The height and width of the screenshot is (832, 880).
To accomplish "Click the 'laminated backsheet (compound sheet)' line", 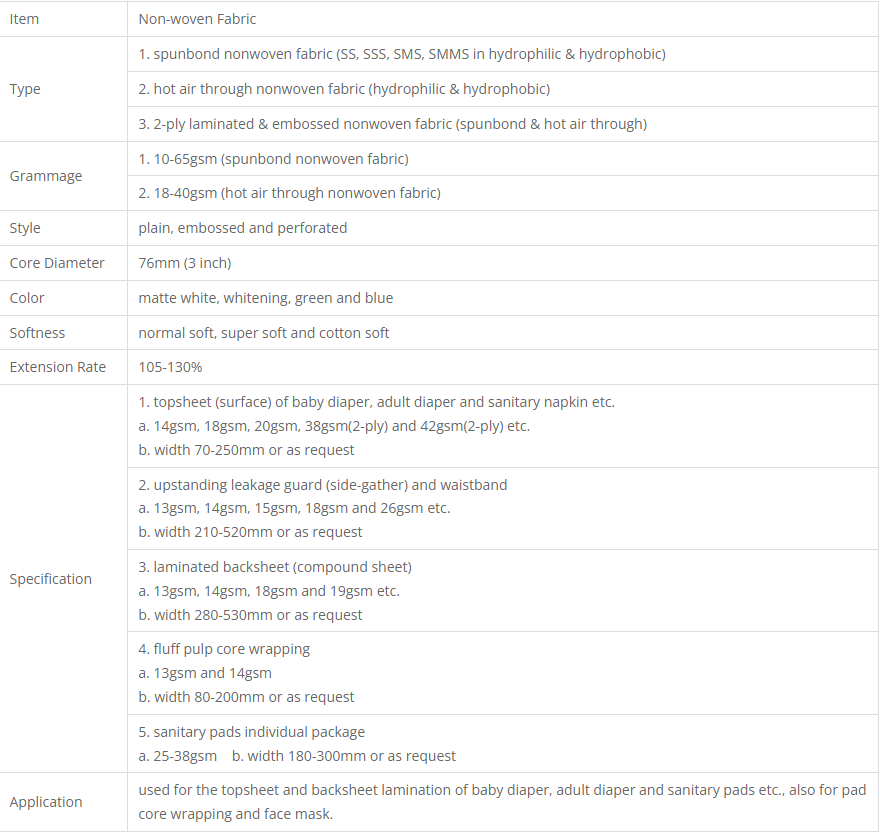I will [275, 567].
